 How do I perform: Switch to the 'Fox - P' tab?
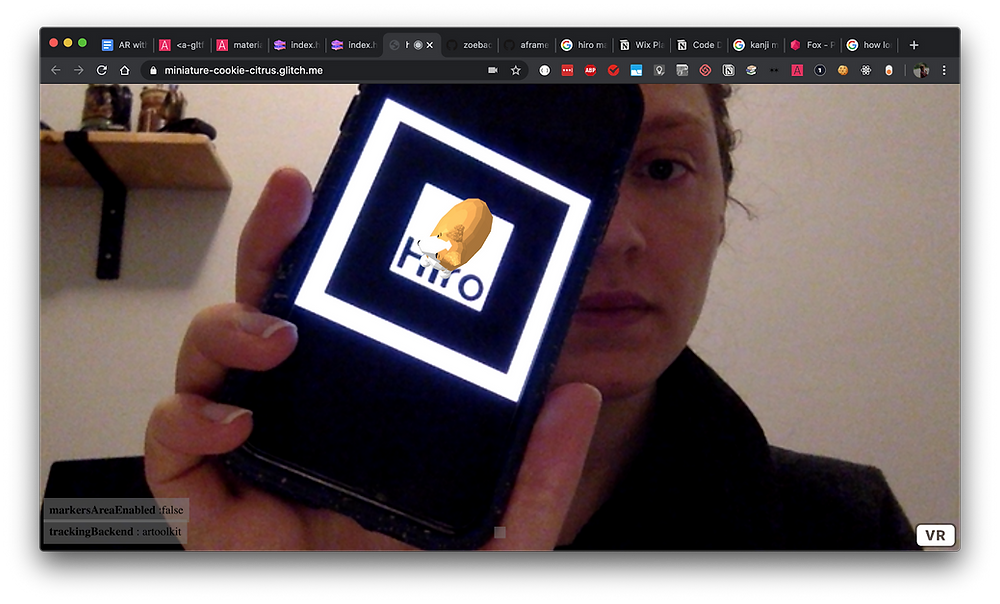pos(813,45)
